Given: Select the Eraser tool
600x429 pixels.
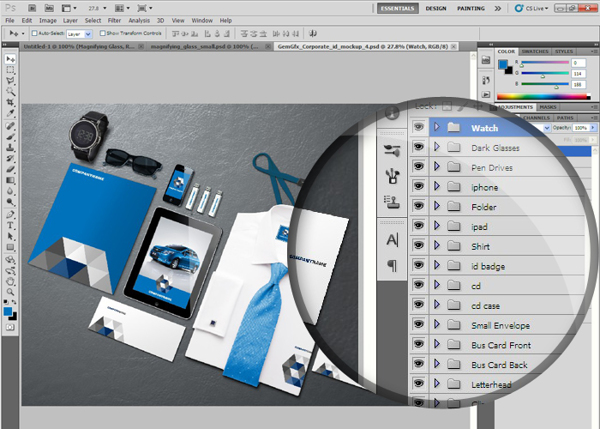Looking at the screenshot, I should click(10, 169).
